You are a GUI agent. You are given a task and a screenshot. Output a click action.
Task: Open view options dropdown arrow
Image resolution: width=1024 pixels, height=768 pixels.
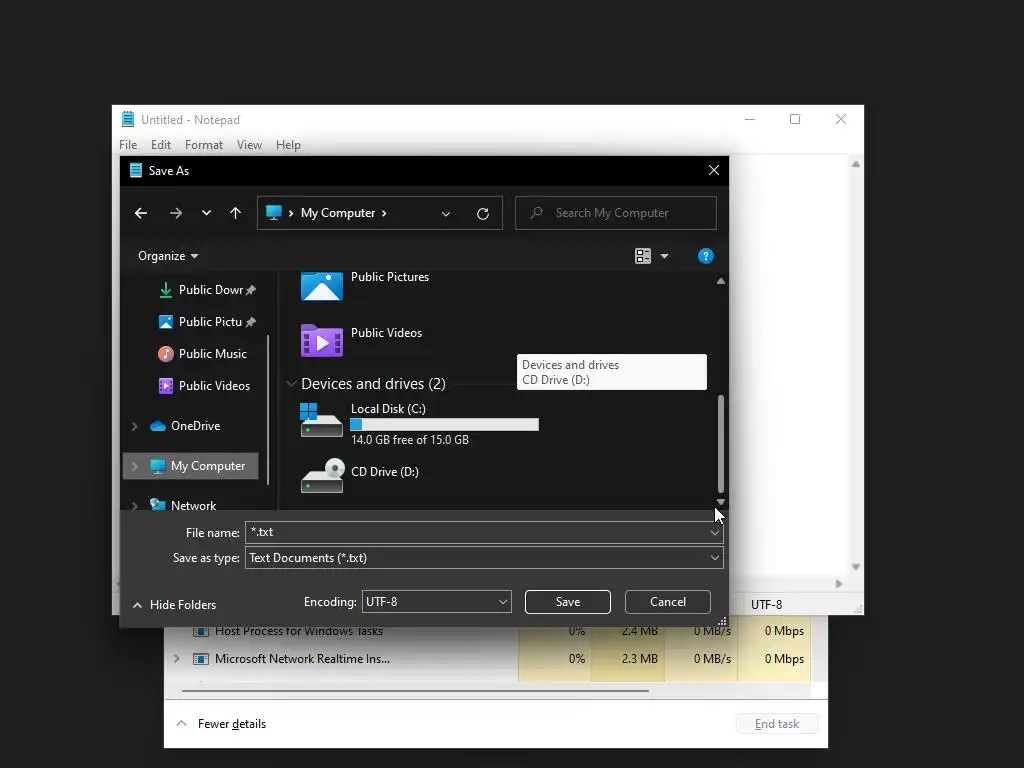coord(664,256)
